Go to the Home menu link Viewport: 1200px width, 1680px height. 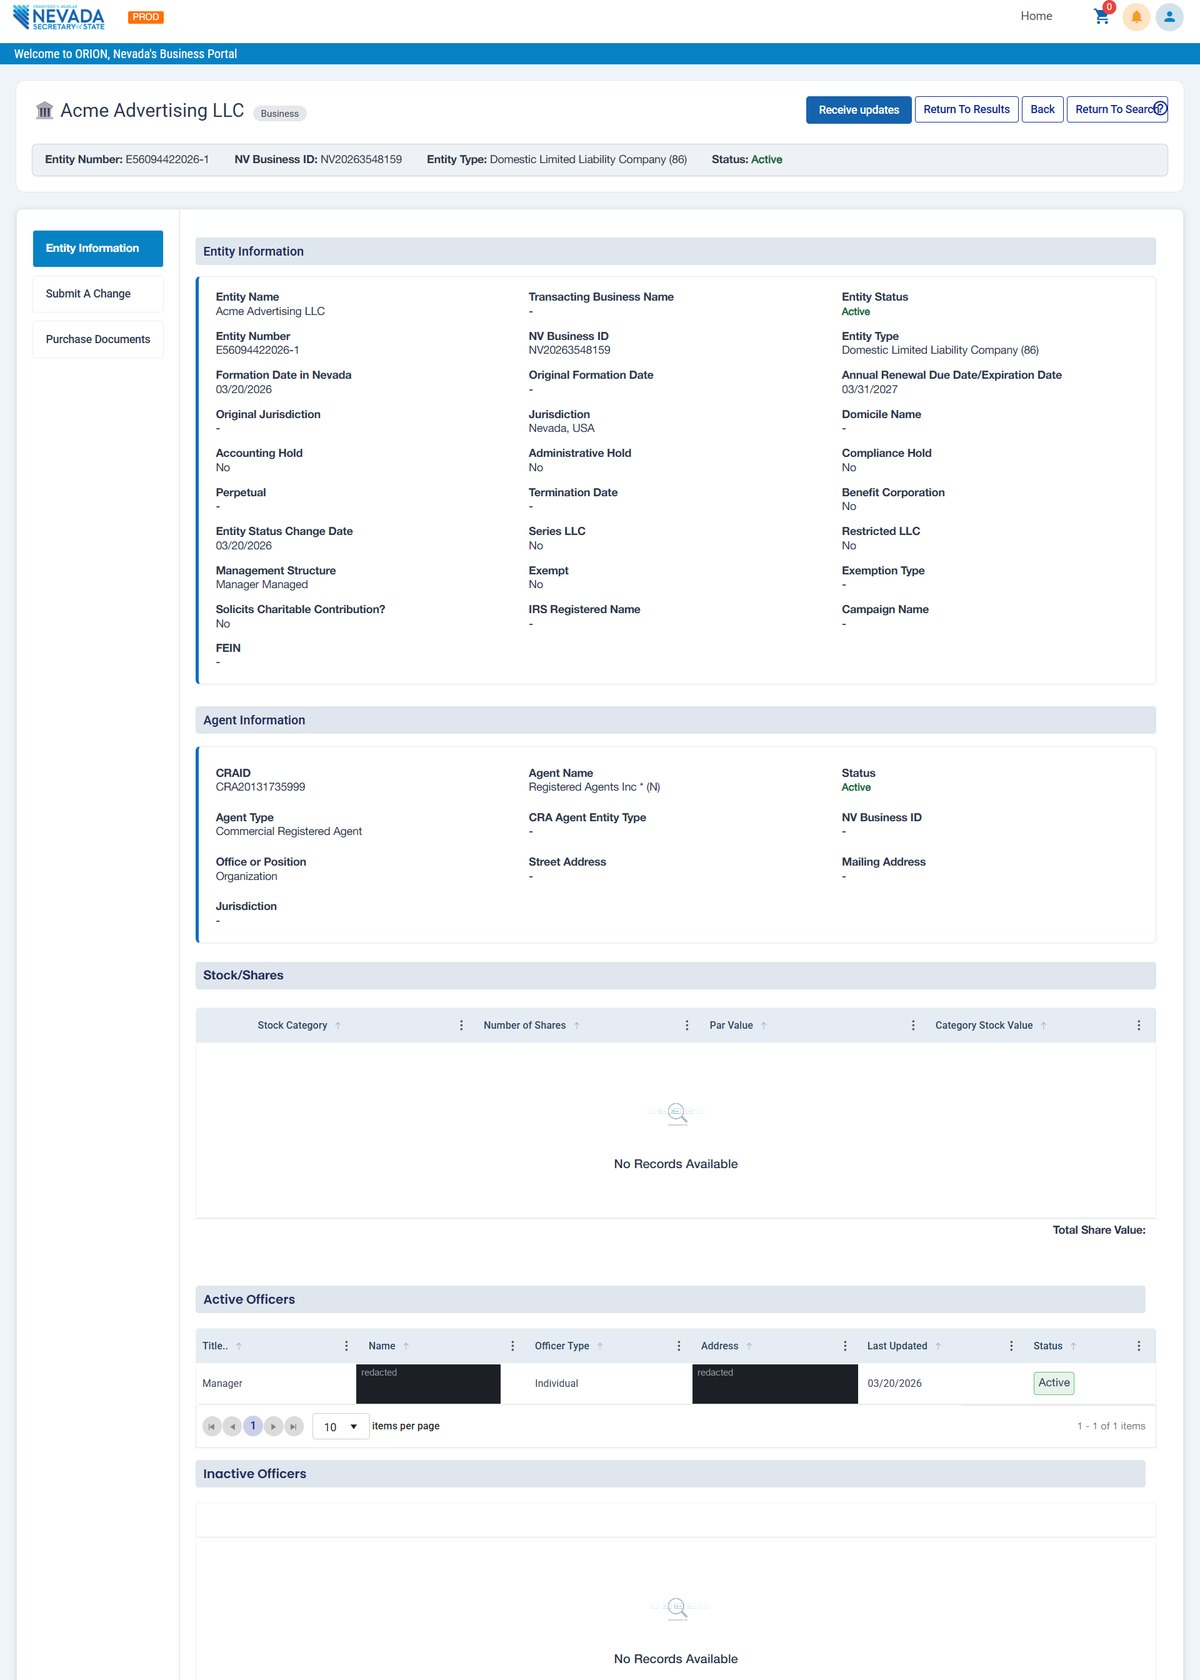pos(1036,16)
